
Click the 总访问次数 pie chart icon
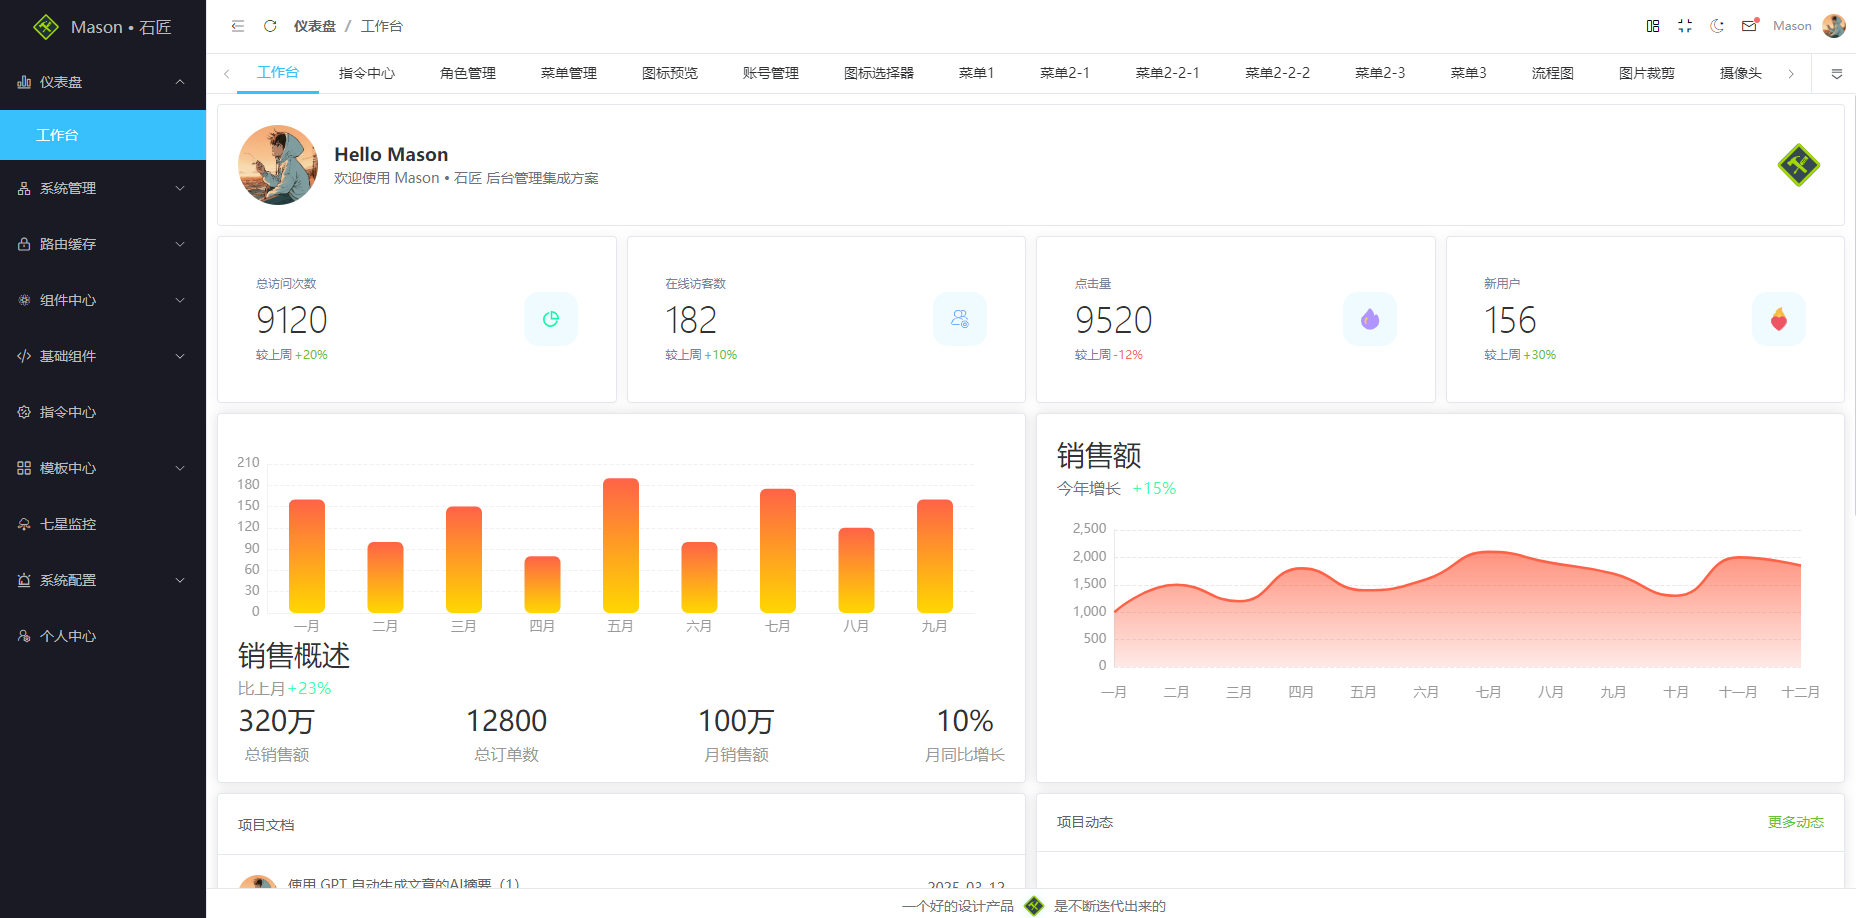coord(551,319)
